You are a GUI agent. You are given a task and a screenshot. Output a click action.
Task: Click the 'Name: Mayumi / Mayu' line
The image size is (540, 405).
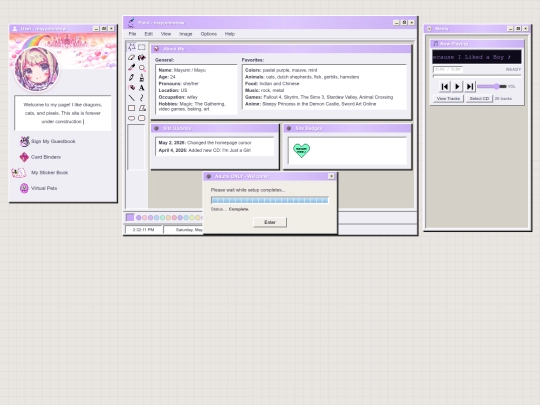point(182,70)
